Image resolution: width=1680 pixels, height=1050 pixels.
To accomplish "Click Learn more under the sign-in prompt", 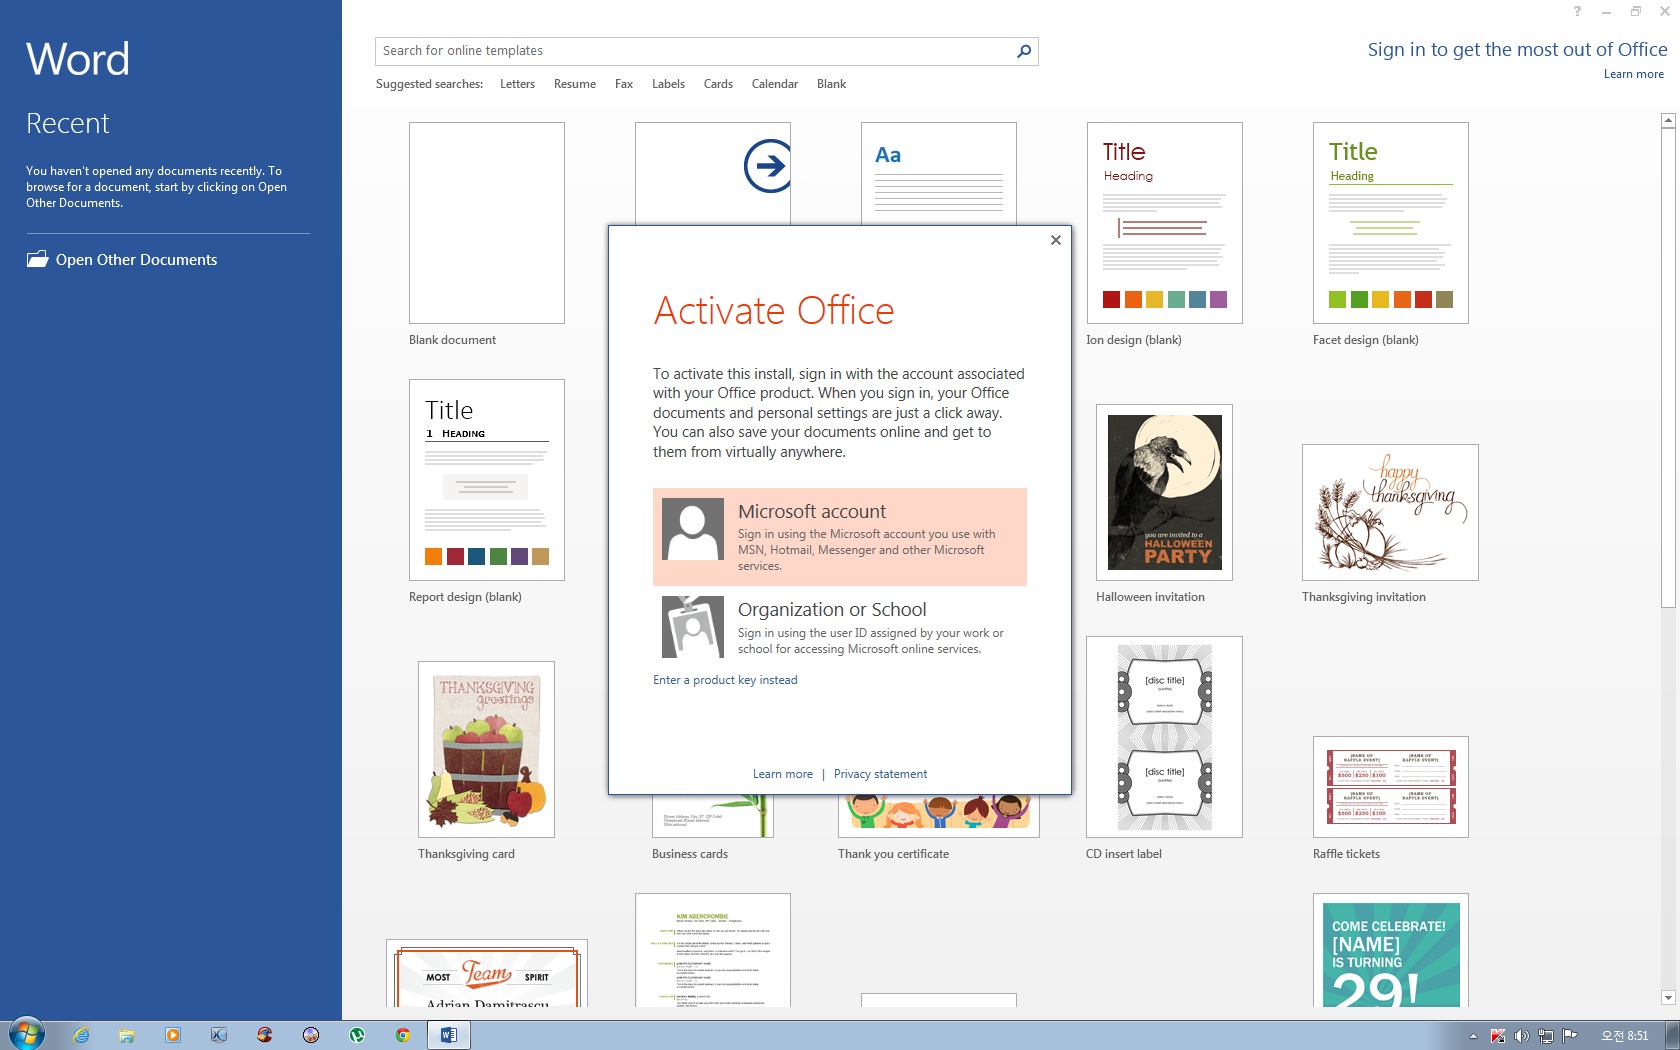I will pyautogui.click(x=1634, y=74).
